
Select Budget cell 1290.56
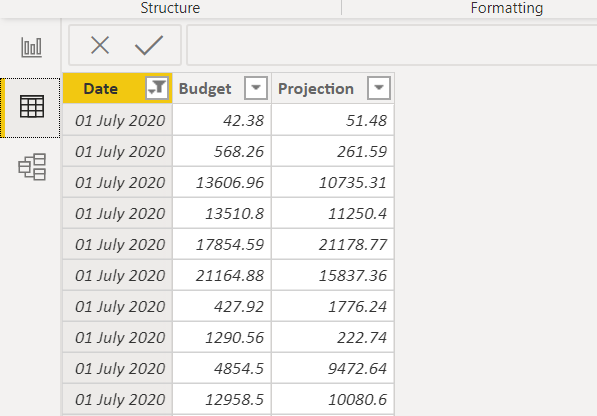coord(222,338)
